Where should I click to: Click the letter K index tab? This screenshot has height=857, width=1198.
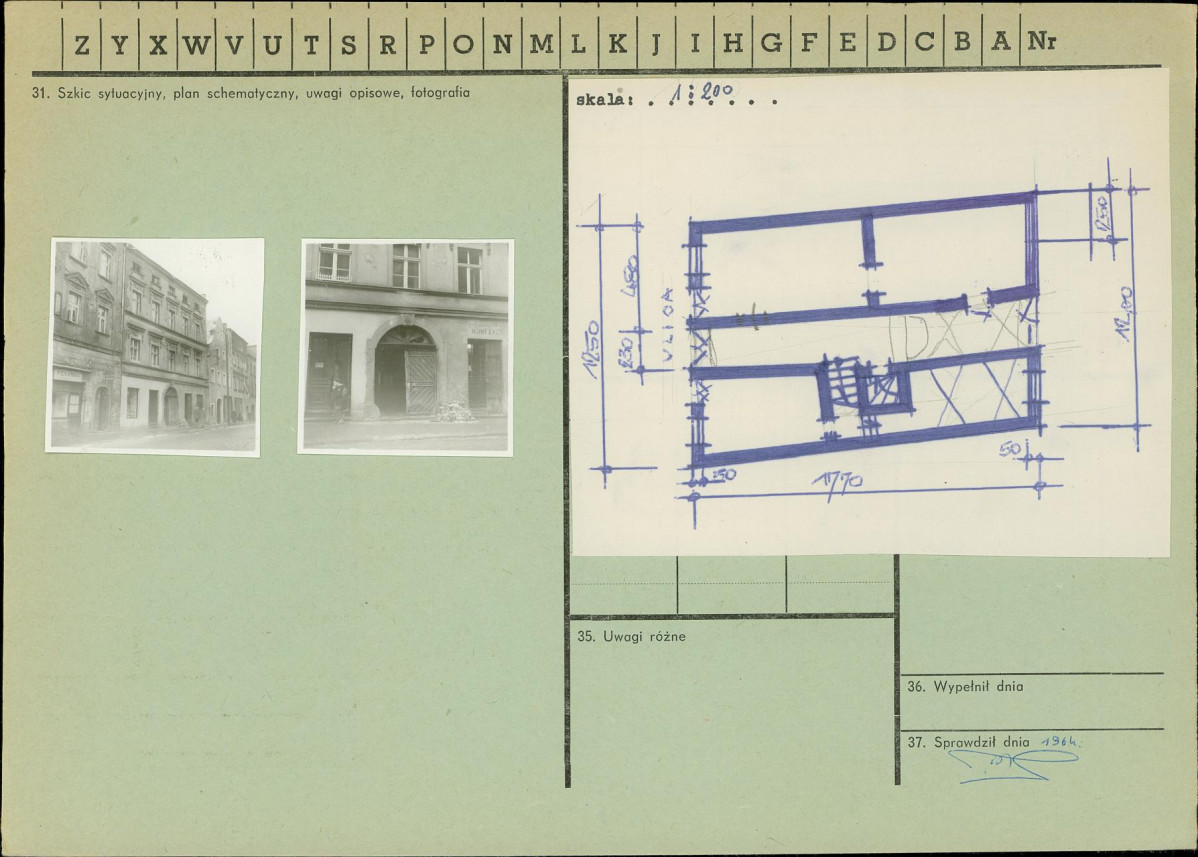click(617, 44)
